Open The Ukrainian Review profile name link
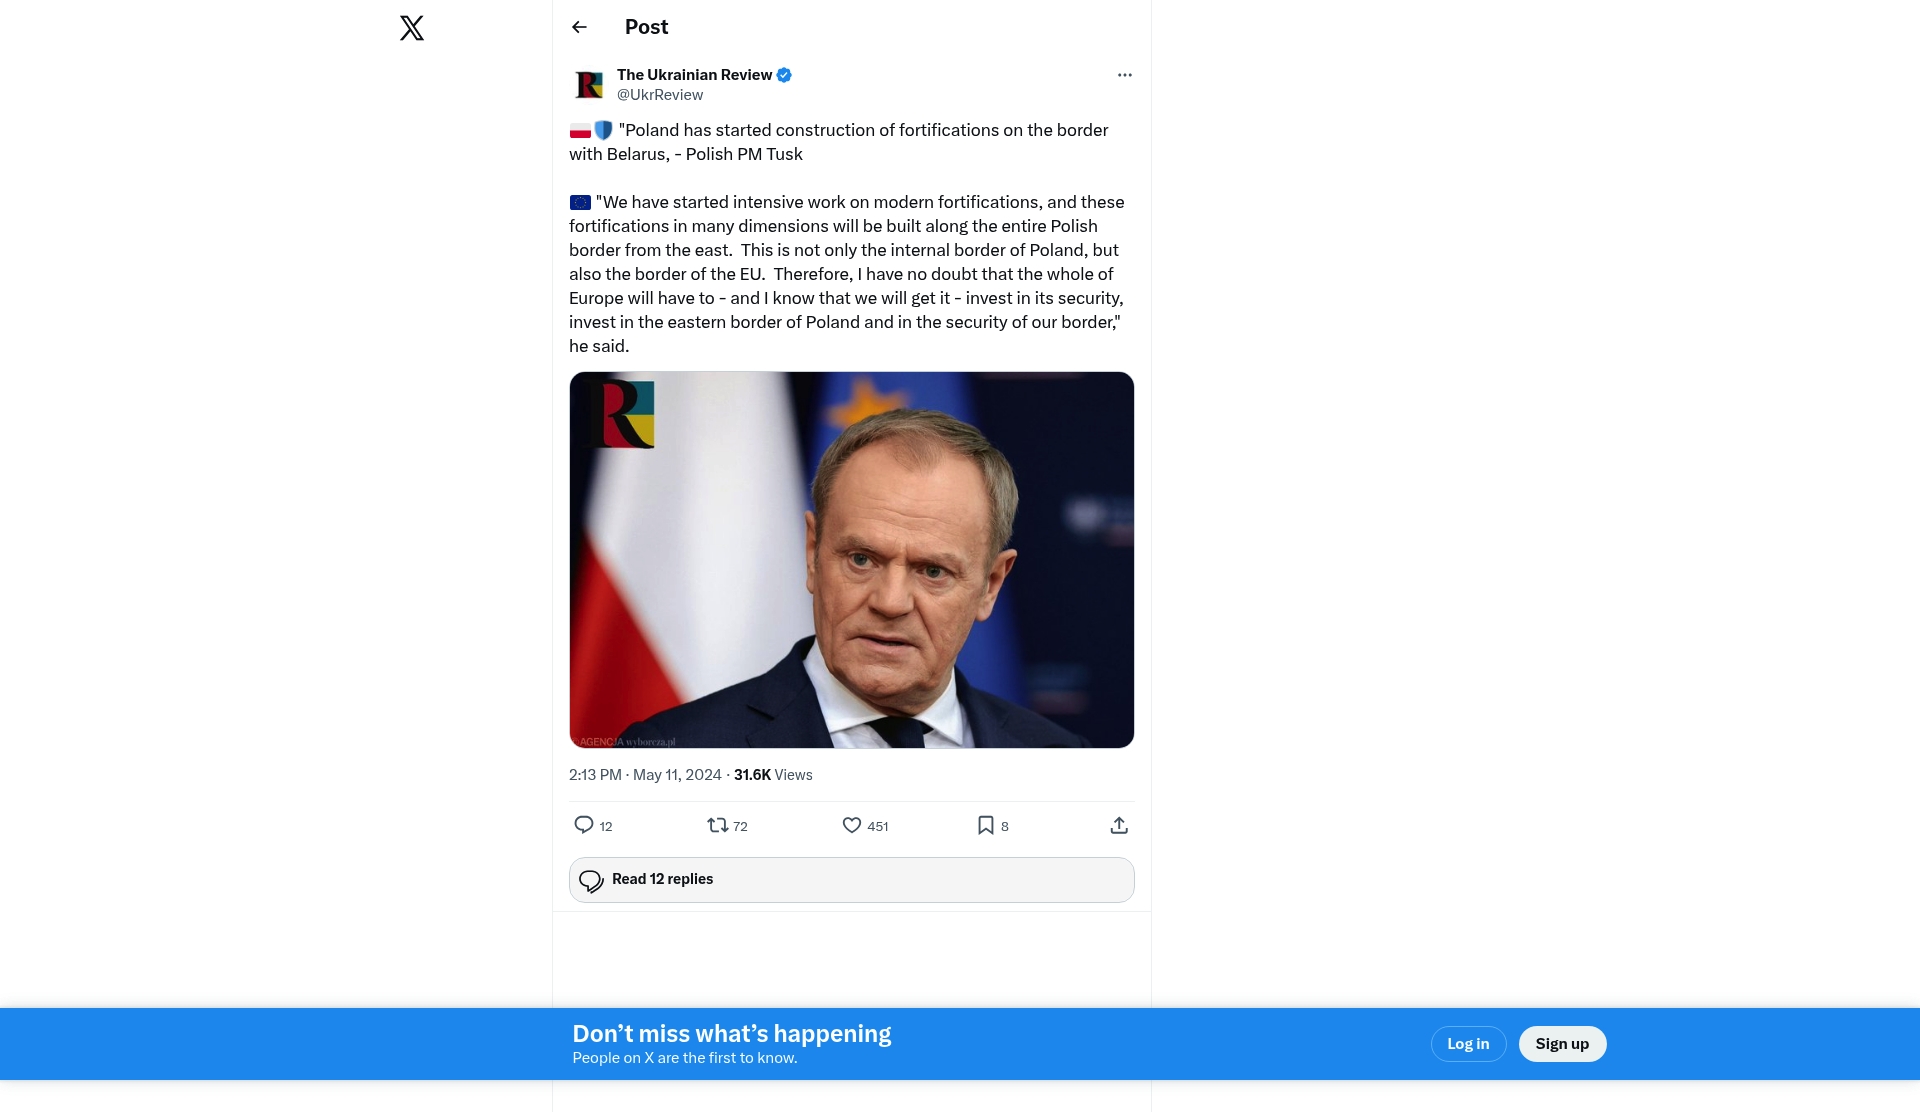 (694, 75)
